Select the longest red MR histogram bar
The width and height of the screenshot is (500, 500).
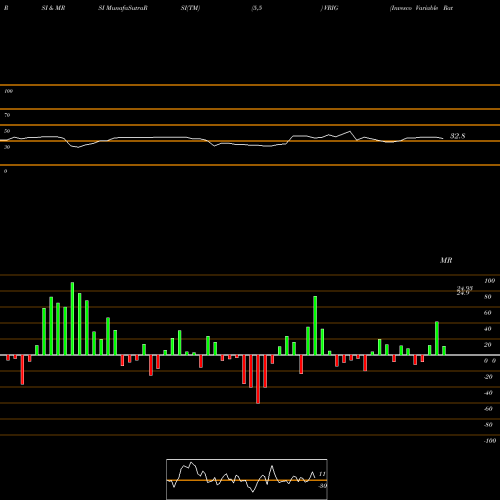click(x=258, y=379)
